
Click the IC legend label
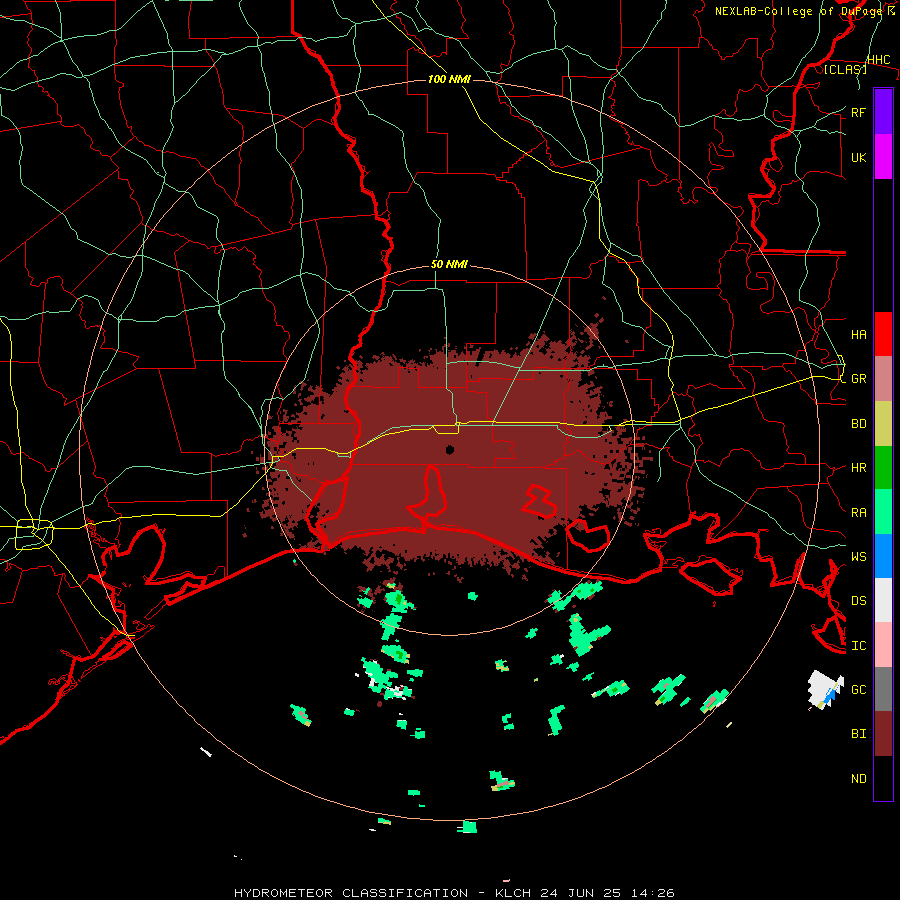click(x=858, y=646)
